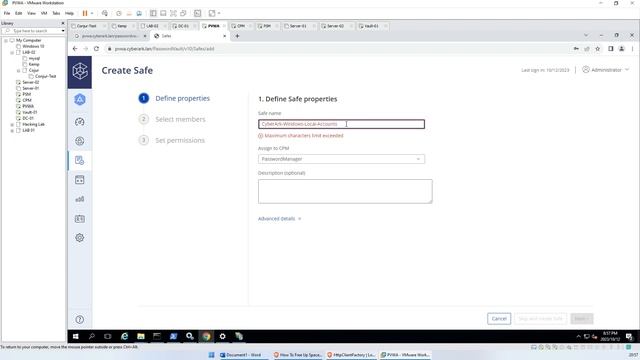Viewport: 640px width, 360px height.
Task: Open the VM taskbar search icon
Action: pyautogui.click(x=92, y=336)
